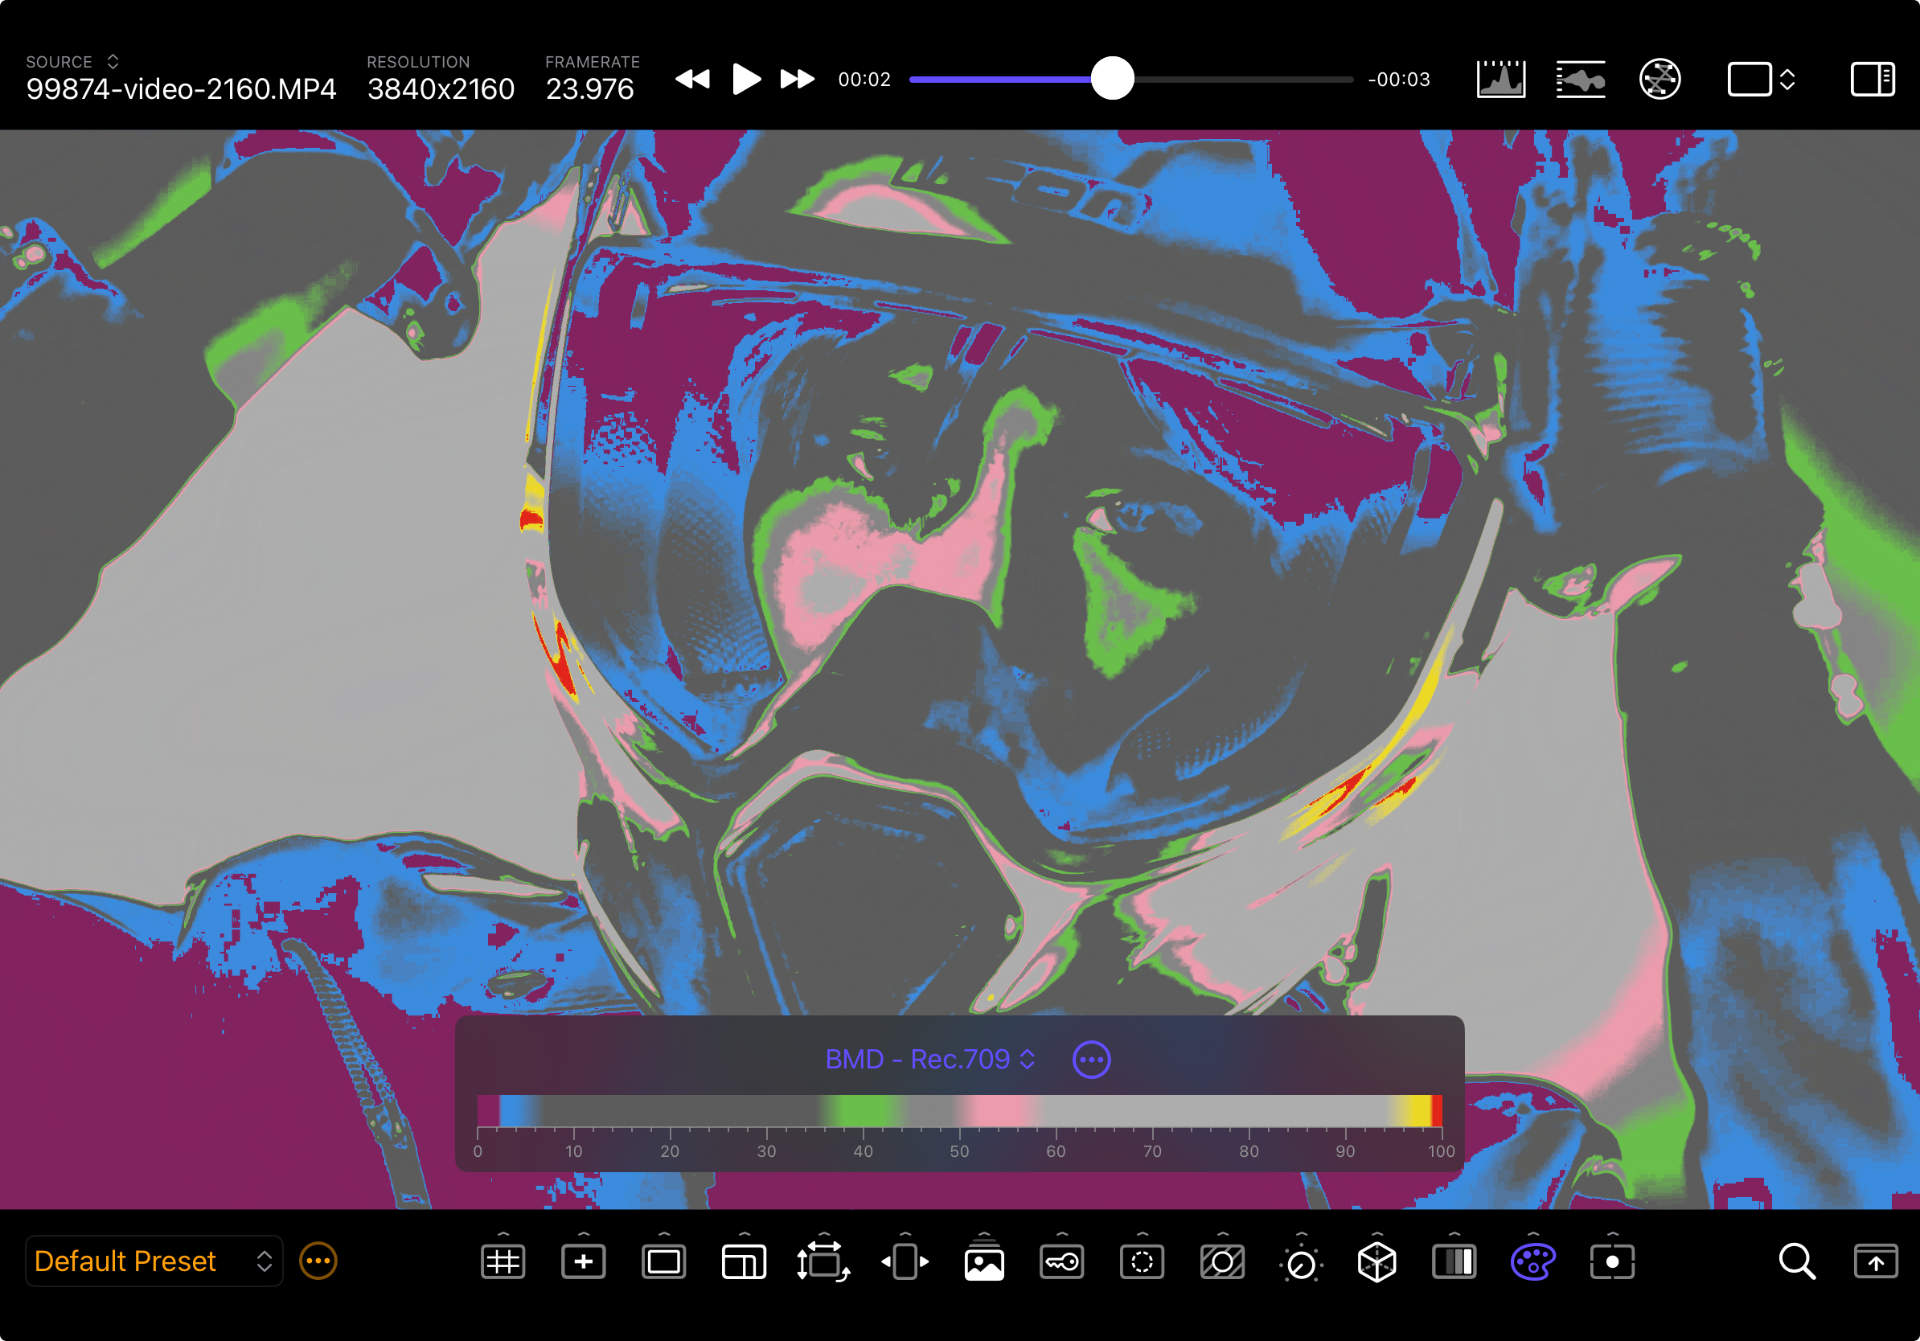Toggle the center crosshair tool
Viewport: 1920px width, 1341px height.
(x=583, y=1262)
